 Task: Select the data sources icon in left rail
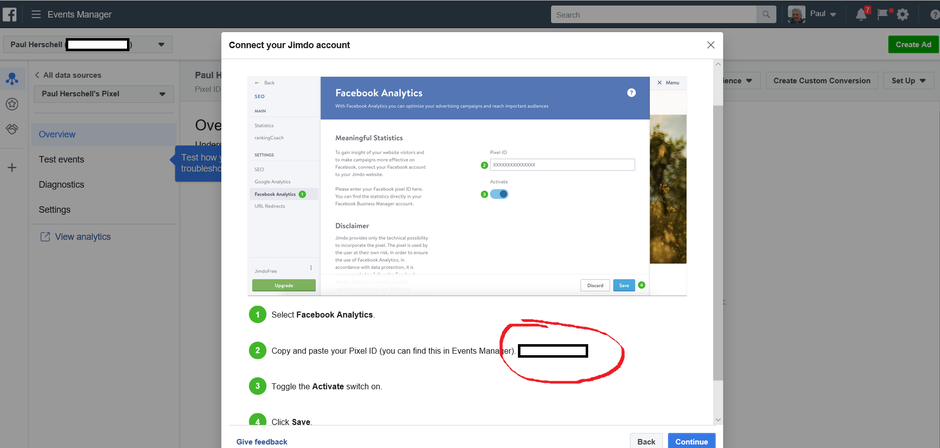(12, 78)
